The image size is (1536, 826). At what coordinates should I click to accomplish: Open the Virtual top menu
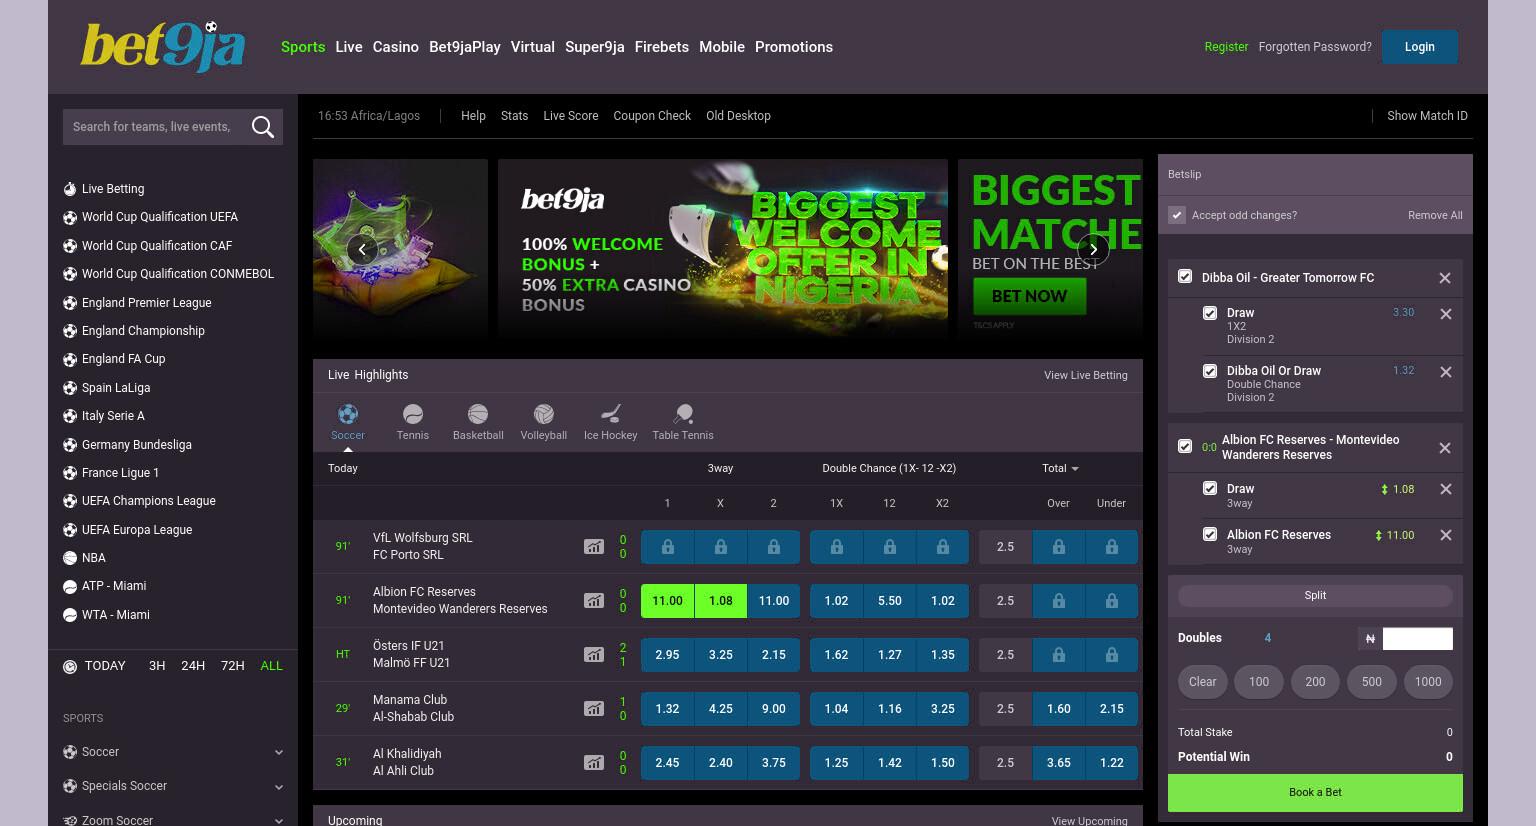[532, 47]
